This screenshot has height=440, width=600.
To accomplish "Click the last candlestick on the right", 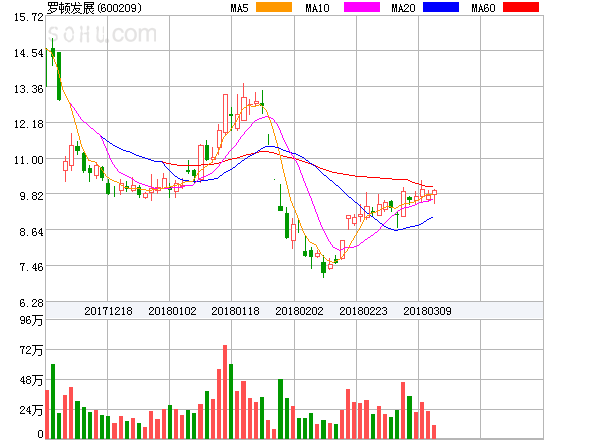I will tap(434, 196).
